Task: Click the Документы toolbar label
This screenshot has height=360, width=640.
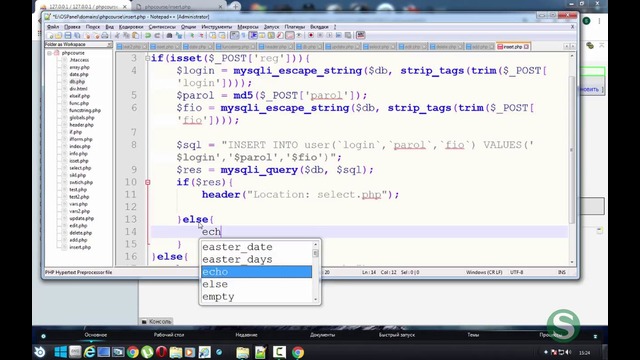Action: pyautogui.click(x=322, y=335)
